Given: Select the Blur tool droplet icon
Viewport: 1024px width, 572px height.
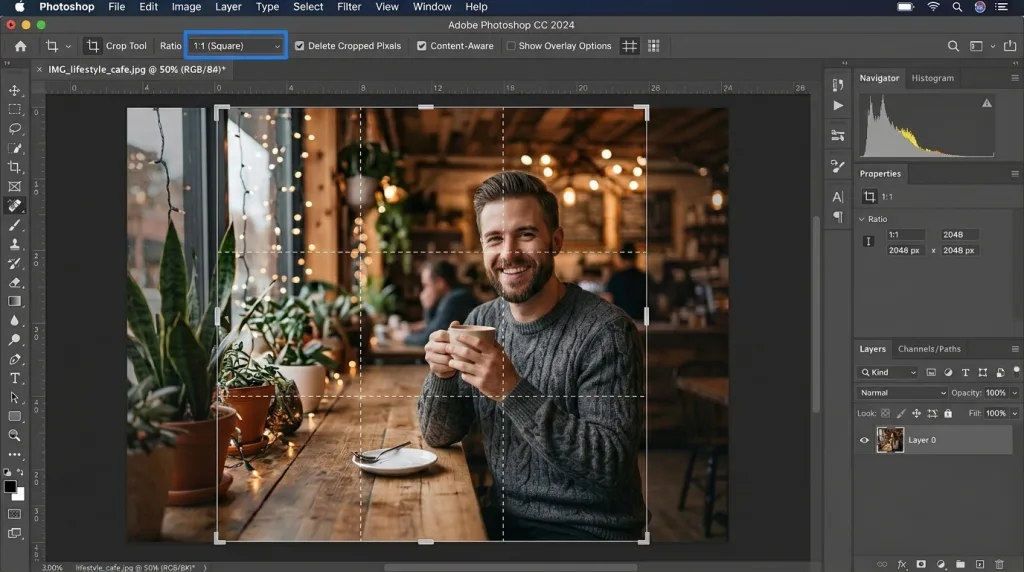Looking at the screenshot, I should [14, 321].
